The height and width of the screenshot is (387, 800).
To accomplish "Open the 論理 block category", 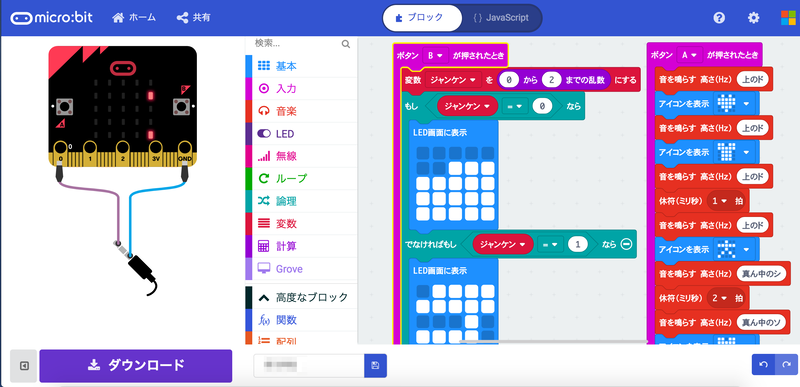I will coord(301,201).
